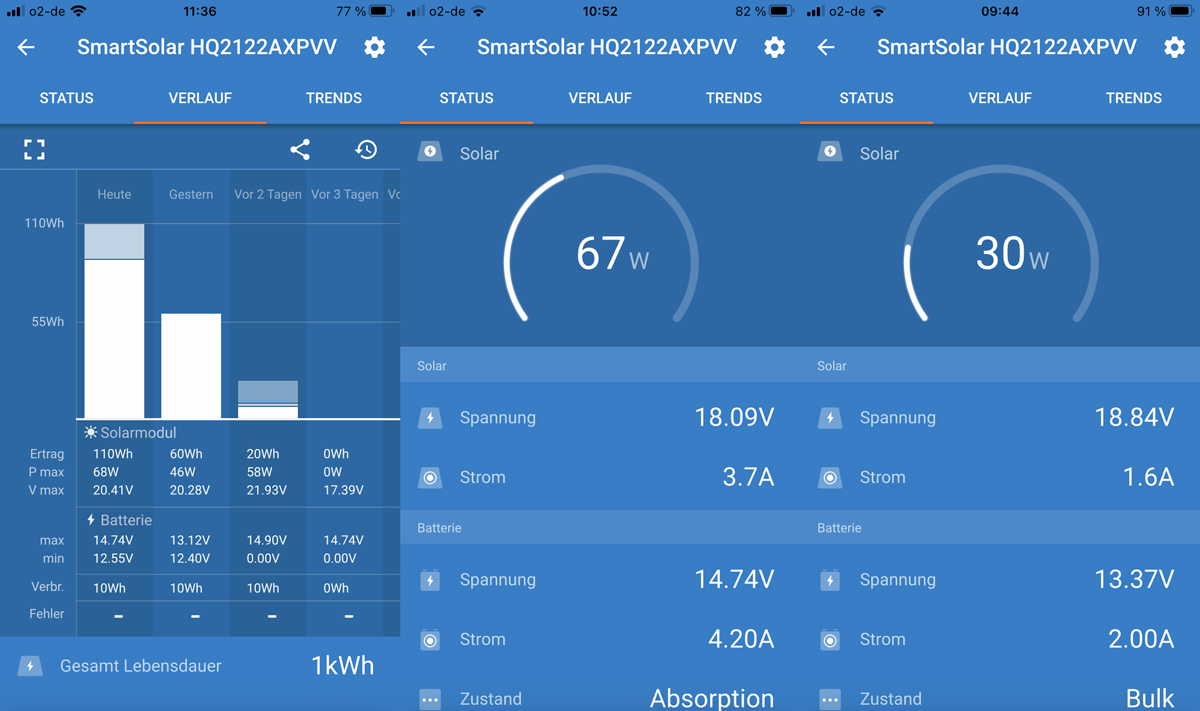1200x711 pixels.
Task: Click solar Spannung icon beside 18.09V
Action: click(430, 418)
